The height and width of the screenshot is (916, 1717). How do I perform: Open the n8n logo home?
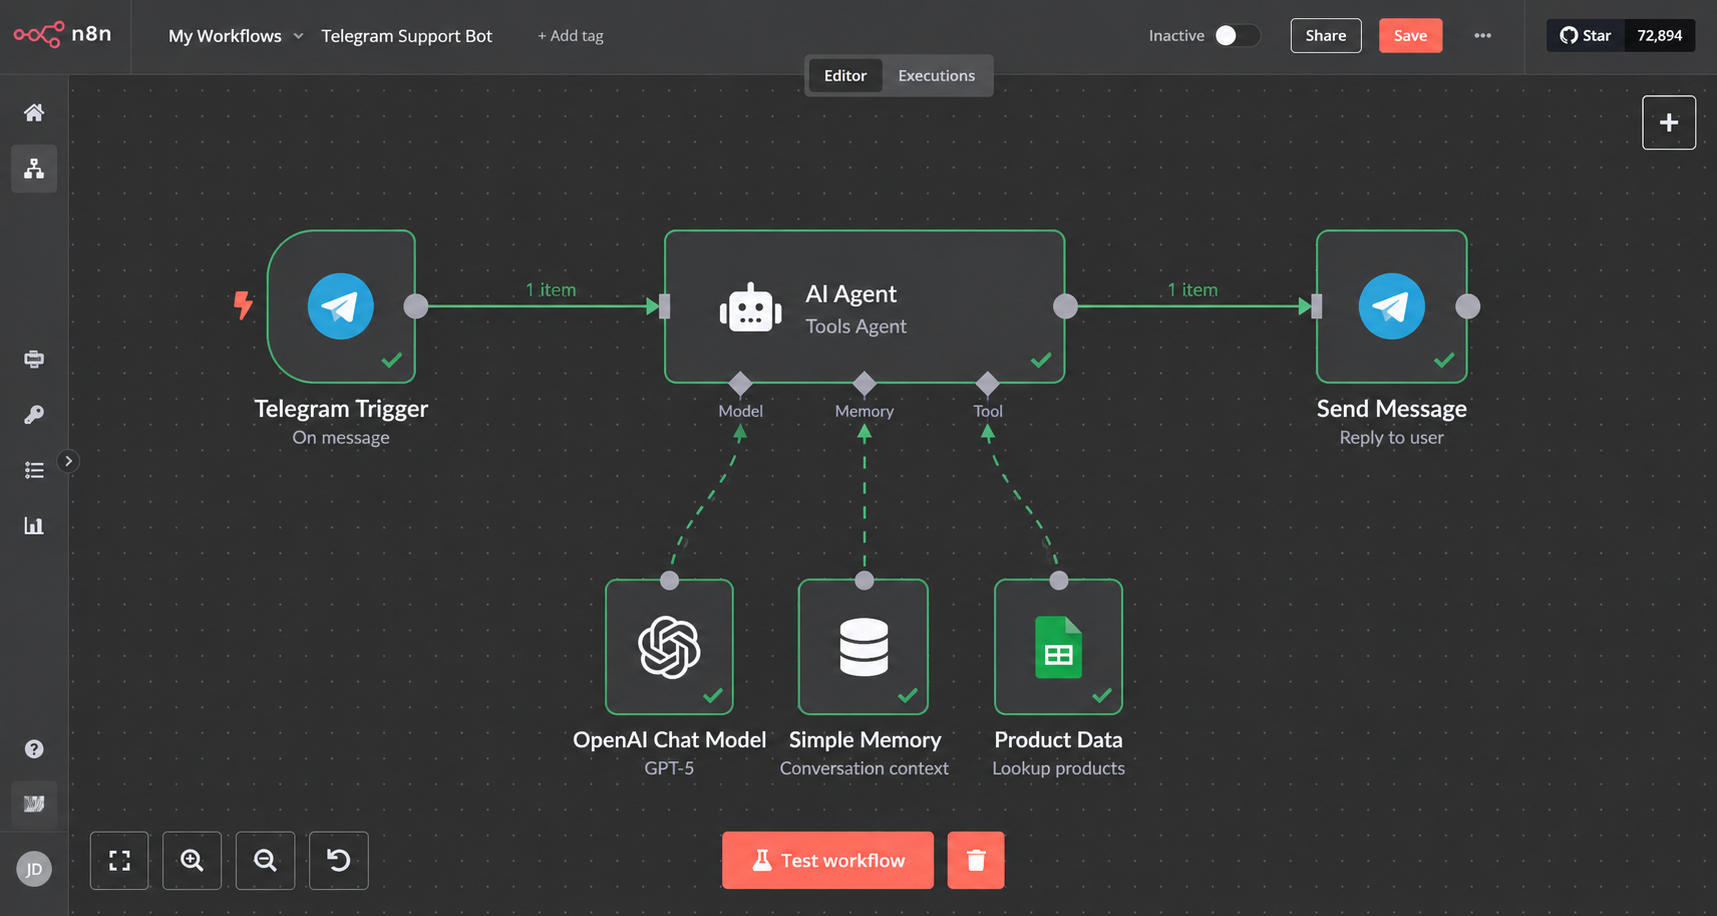pos(62,35)
